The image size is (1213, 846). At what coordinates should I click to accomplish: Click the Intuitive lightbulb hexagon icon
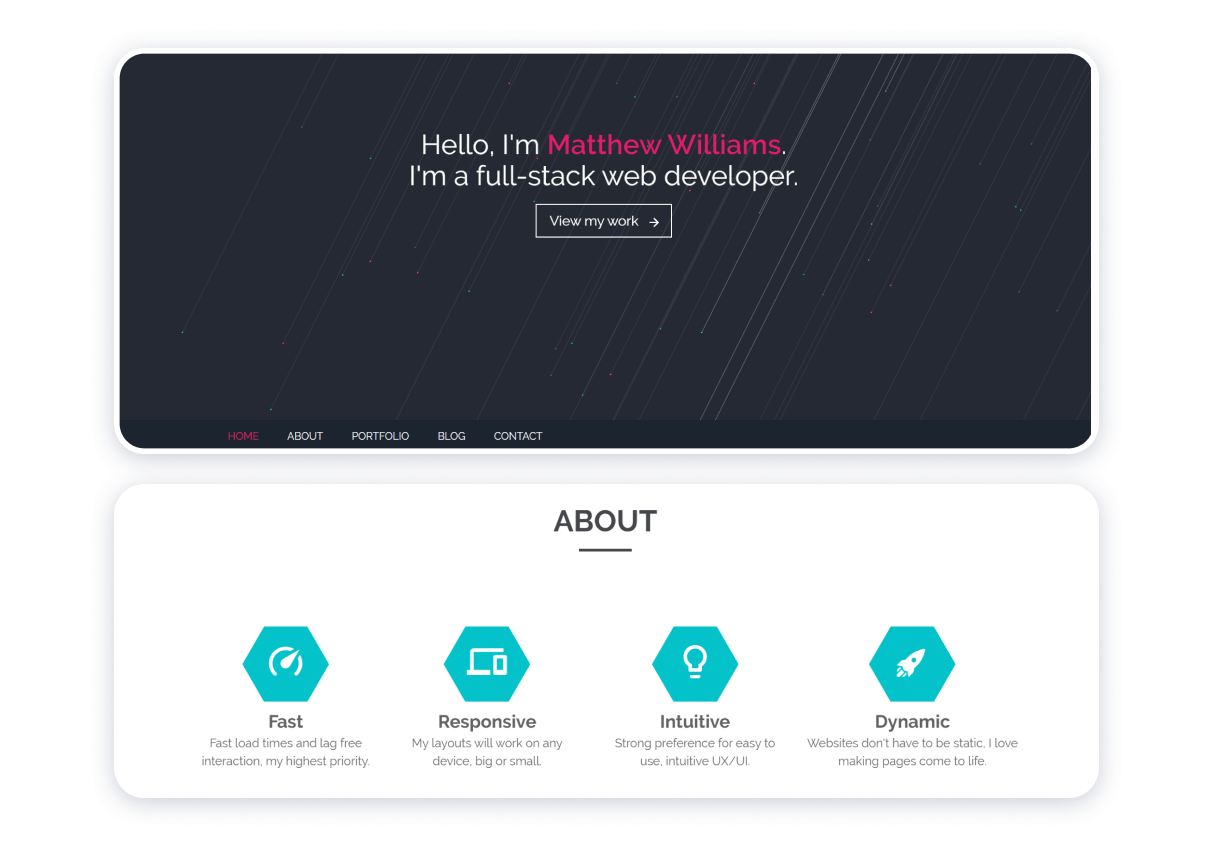(695, 663)
